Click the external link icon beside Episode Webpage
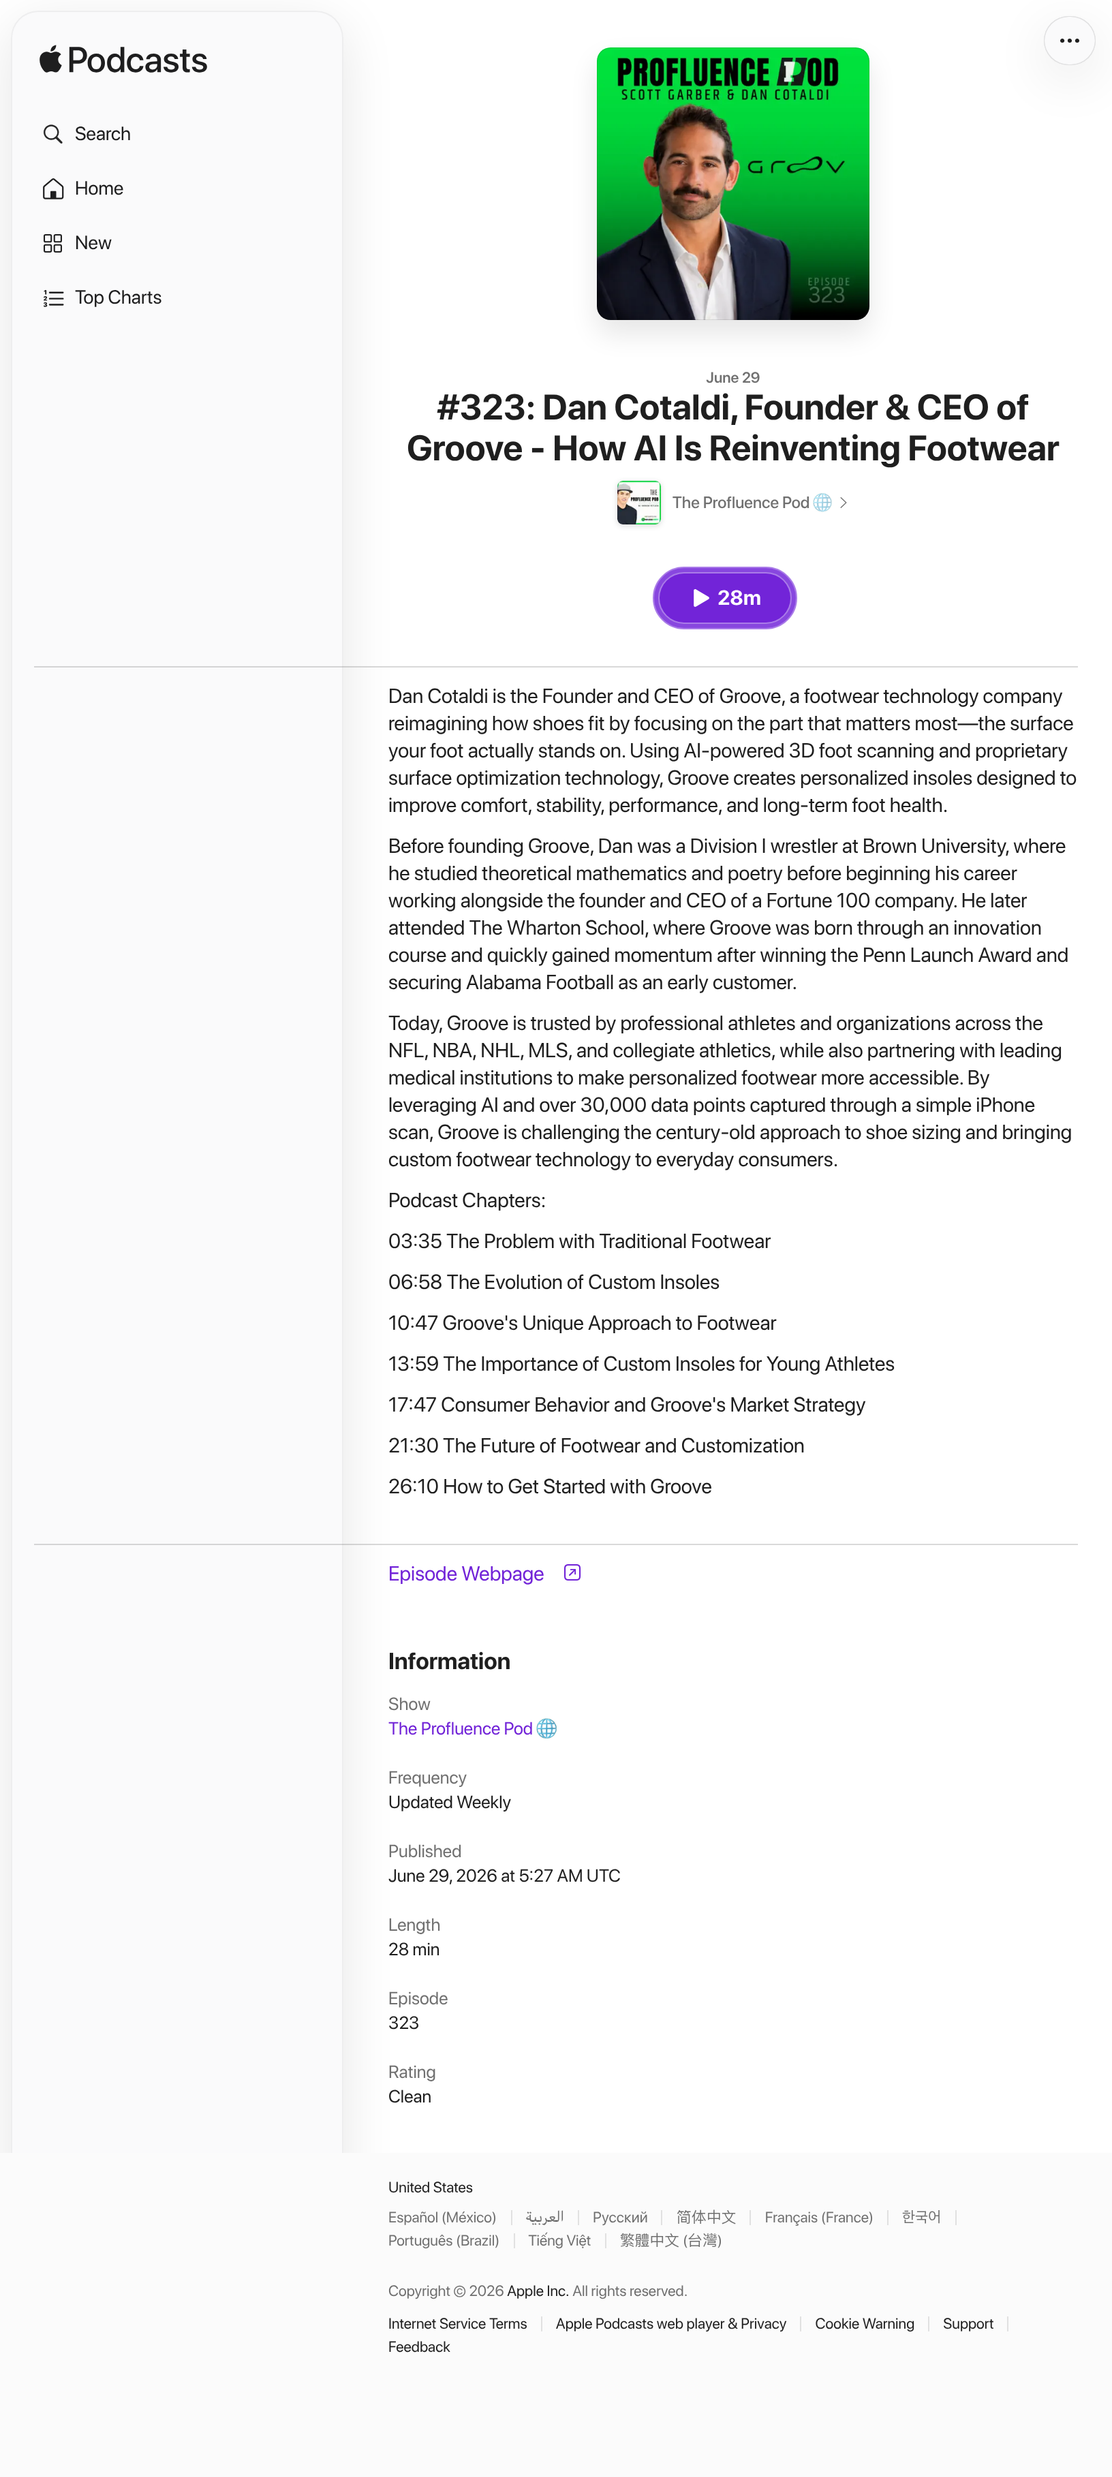 click(572, 1573)
